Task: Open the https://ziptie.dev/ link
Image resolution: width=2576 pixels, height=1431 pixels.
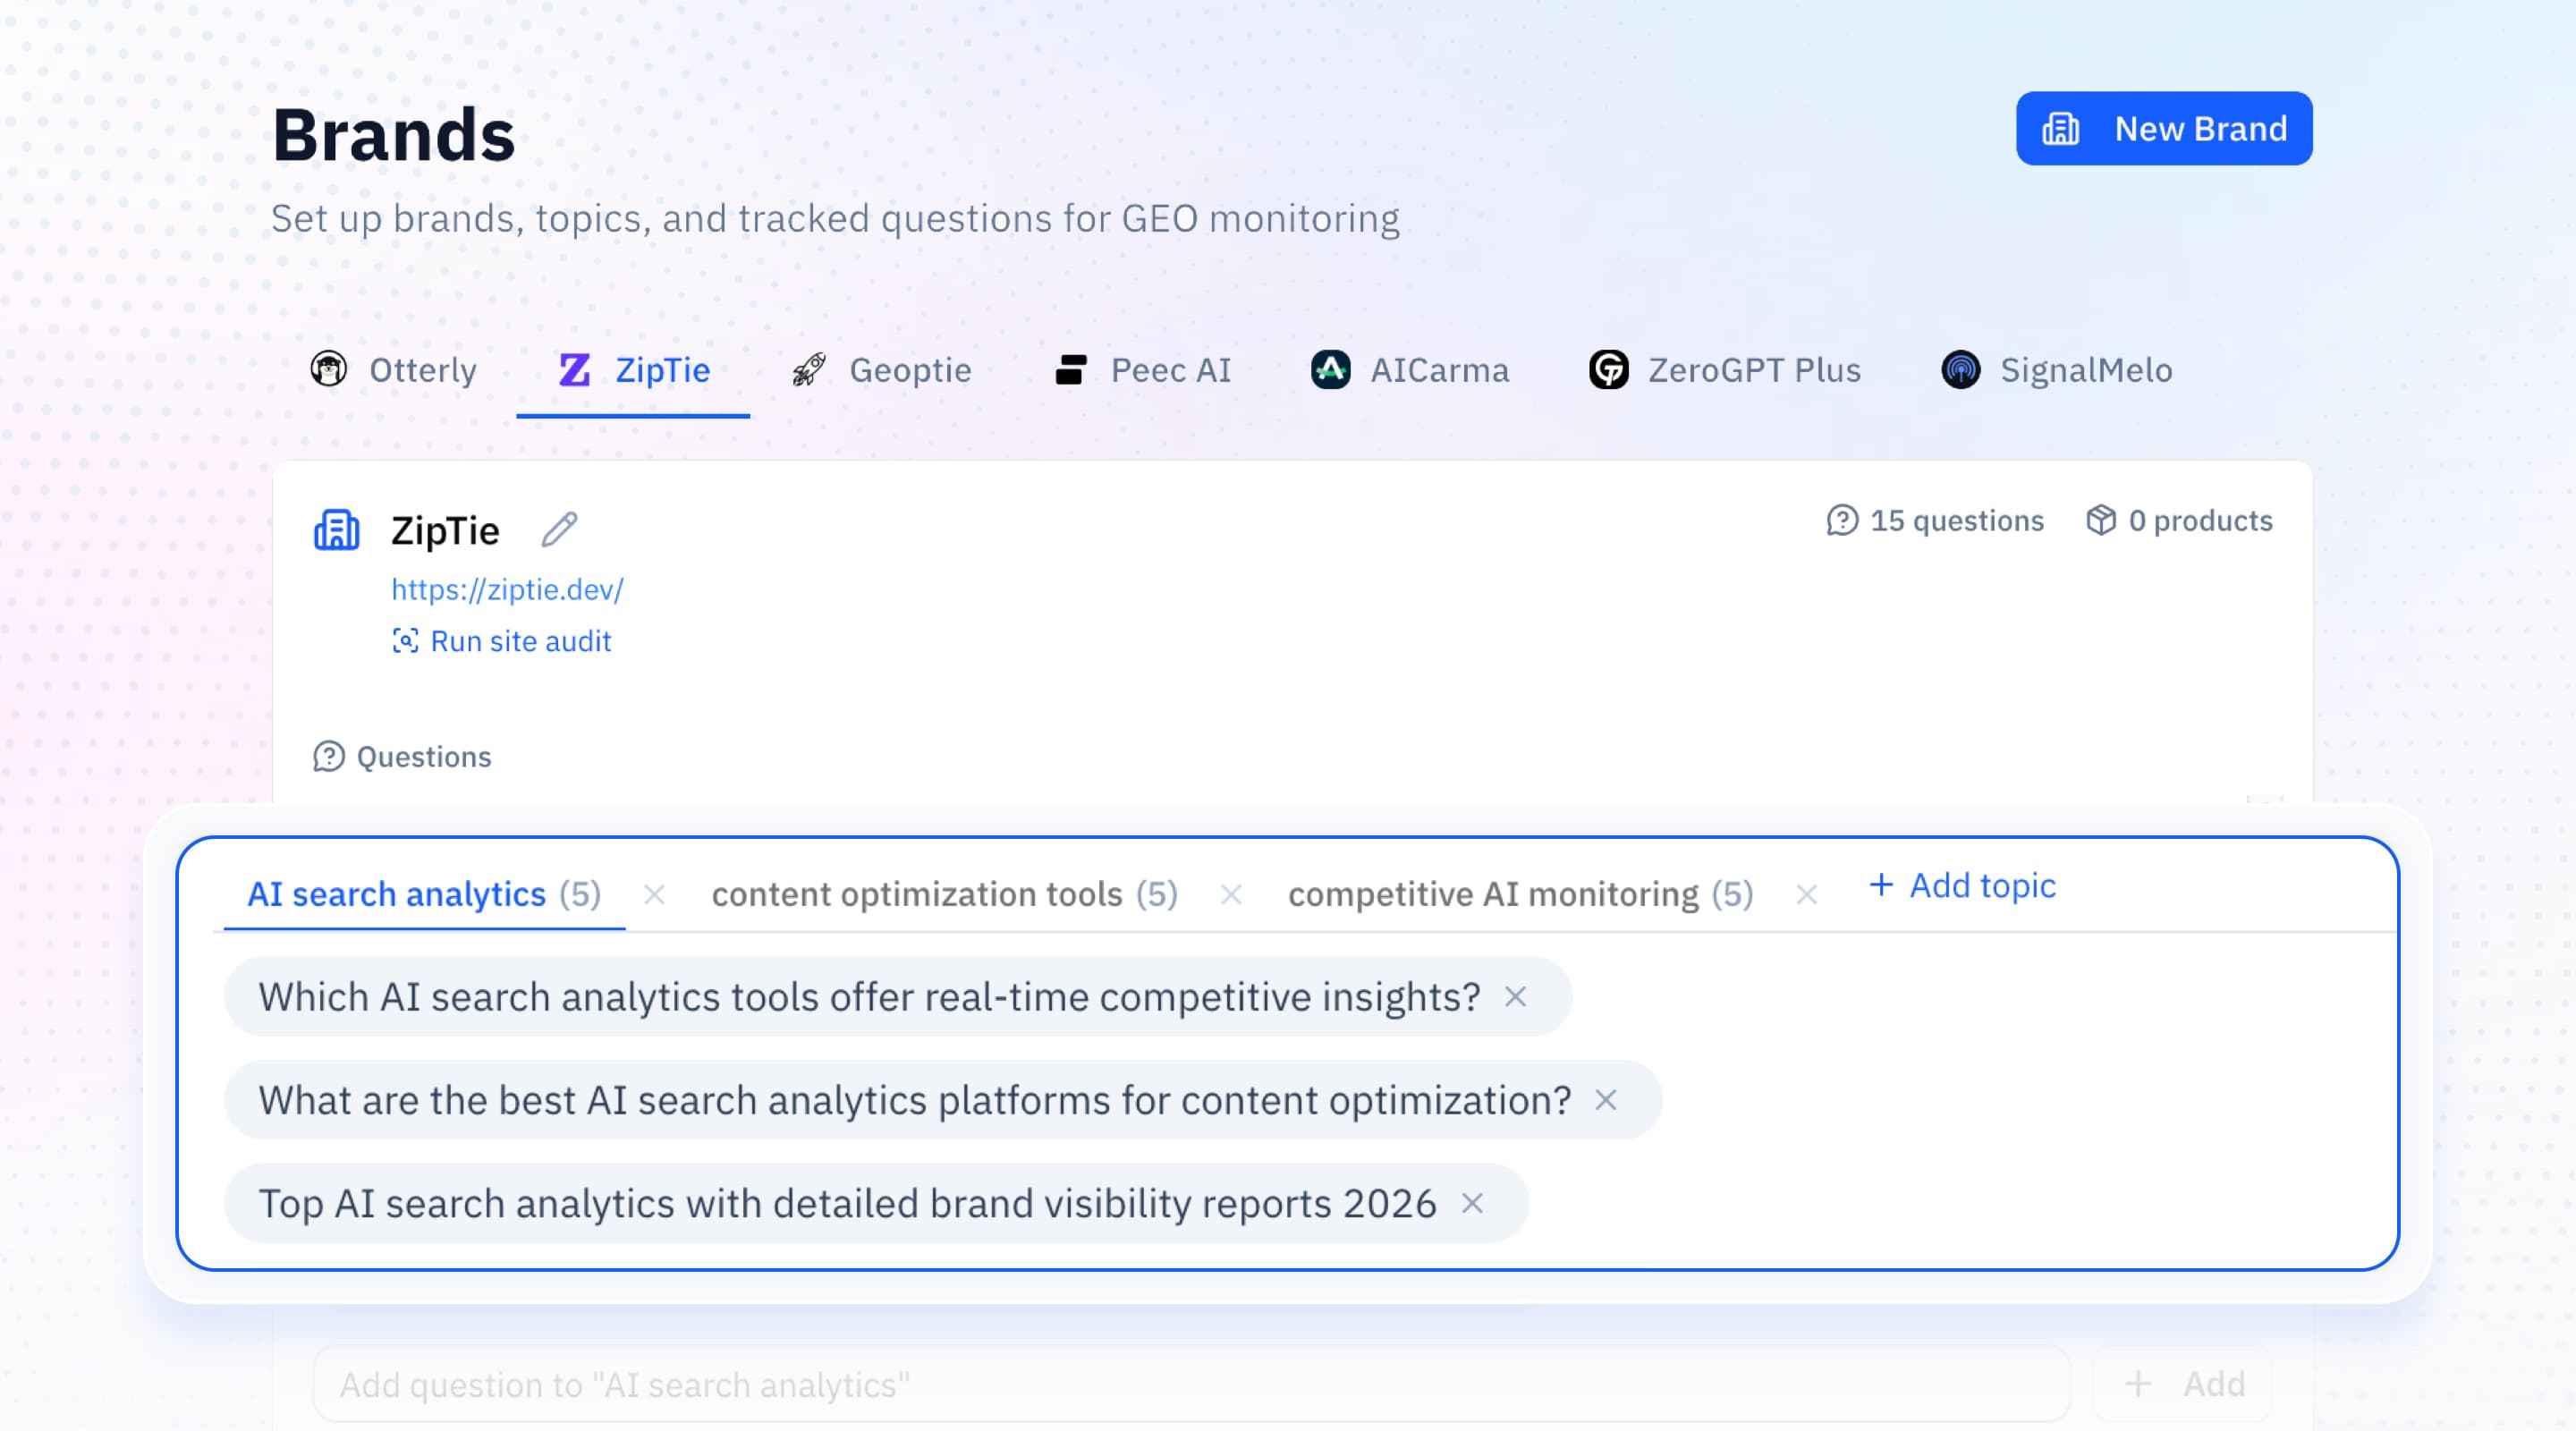Action: coord(507,590)
